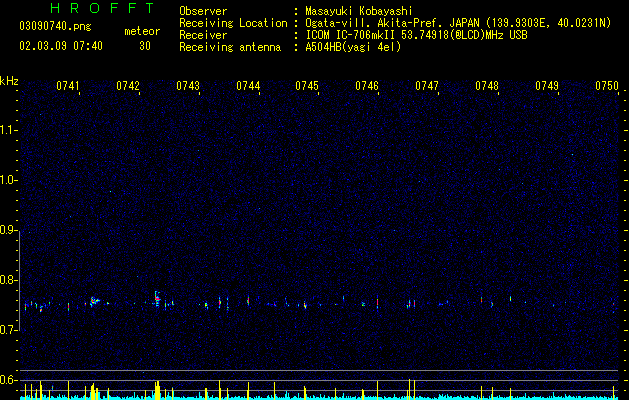Click the 0748 time marker

coord(487,86)
